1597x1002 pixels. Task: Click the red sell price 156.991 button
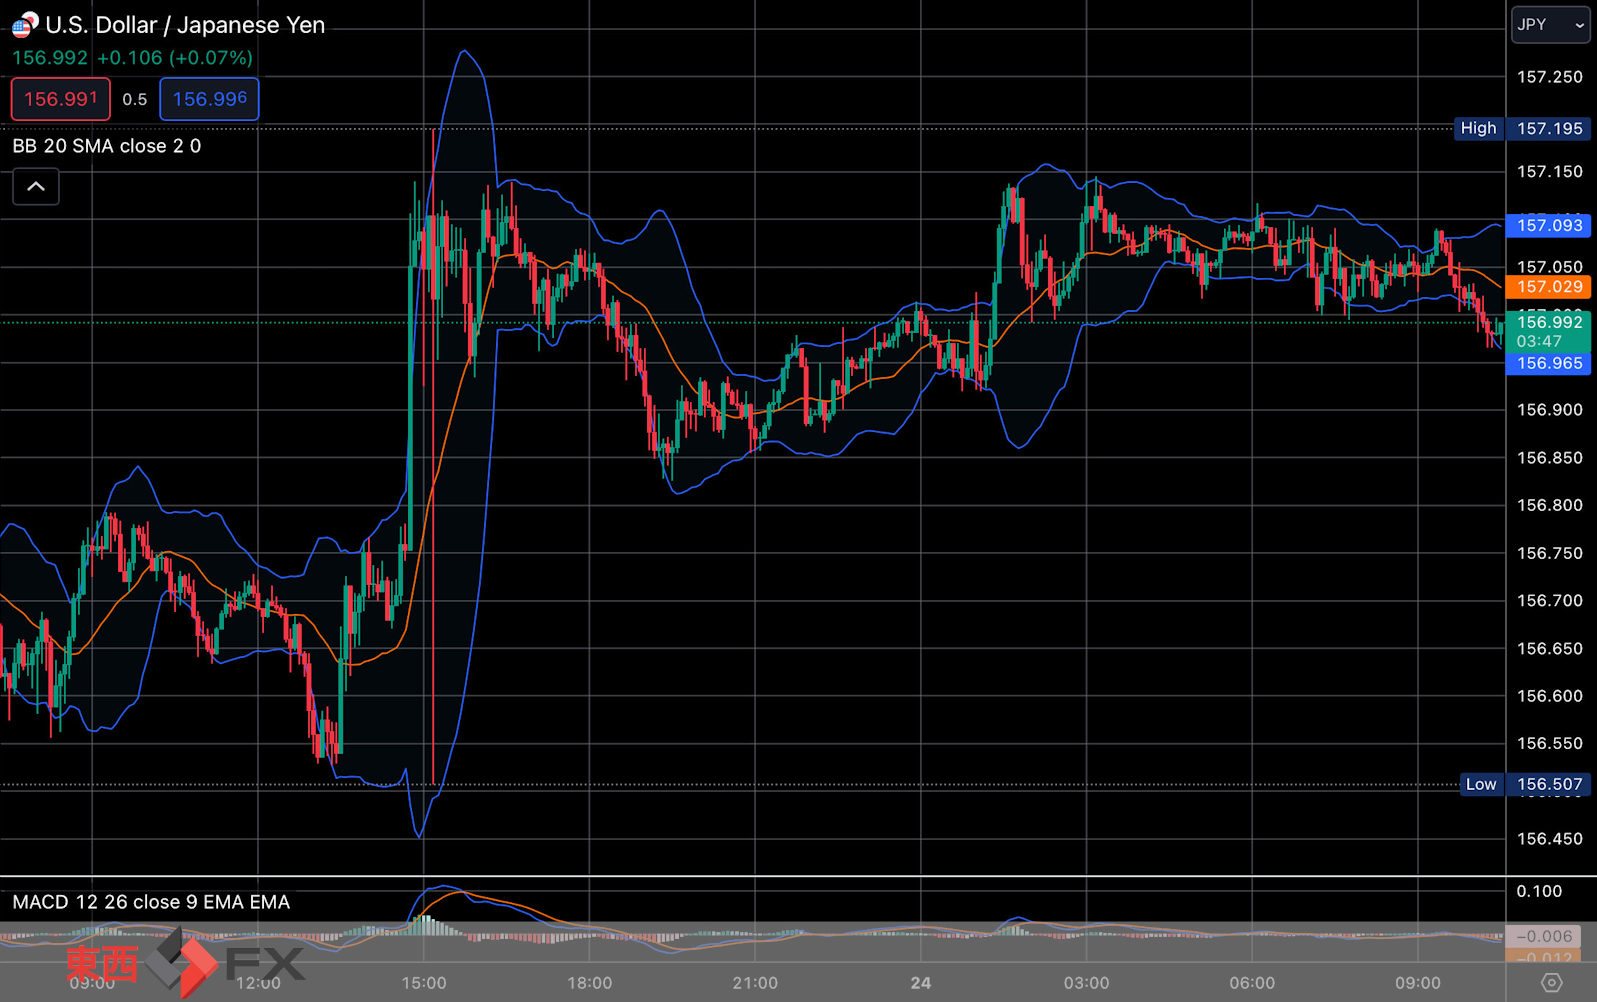[x=61, y=99]
